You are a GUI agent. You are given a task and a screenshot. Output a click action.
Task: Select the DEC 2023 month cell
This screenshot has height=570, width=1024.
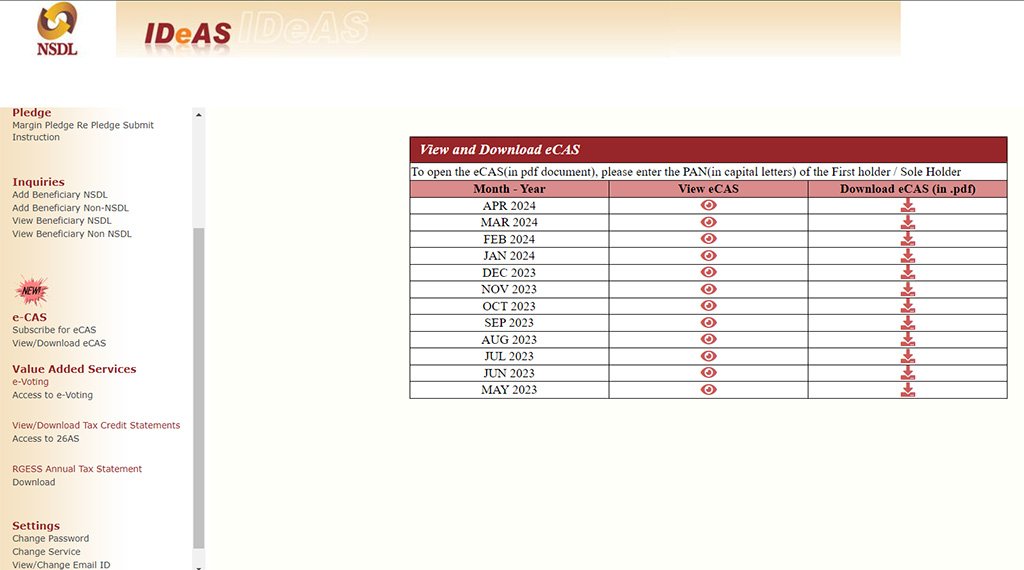click(x=509, y=272)
